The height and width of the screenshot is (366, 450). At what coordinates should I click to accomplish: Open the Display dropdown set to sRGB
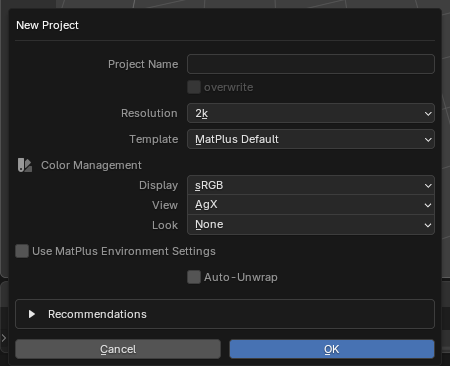(311, 185)
